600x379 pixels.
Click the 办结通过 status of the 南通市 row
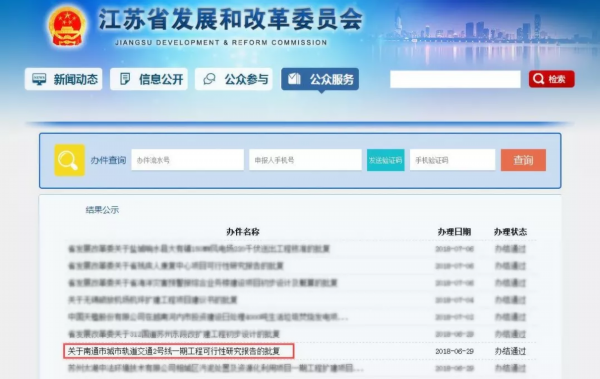click(510, 351)
